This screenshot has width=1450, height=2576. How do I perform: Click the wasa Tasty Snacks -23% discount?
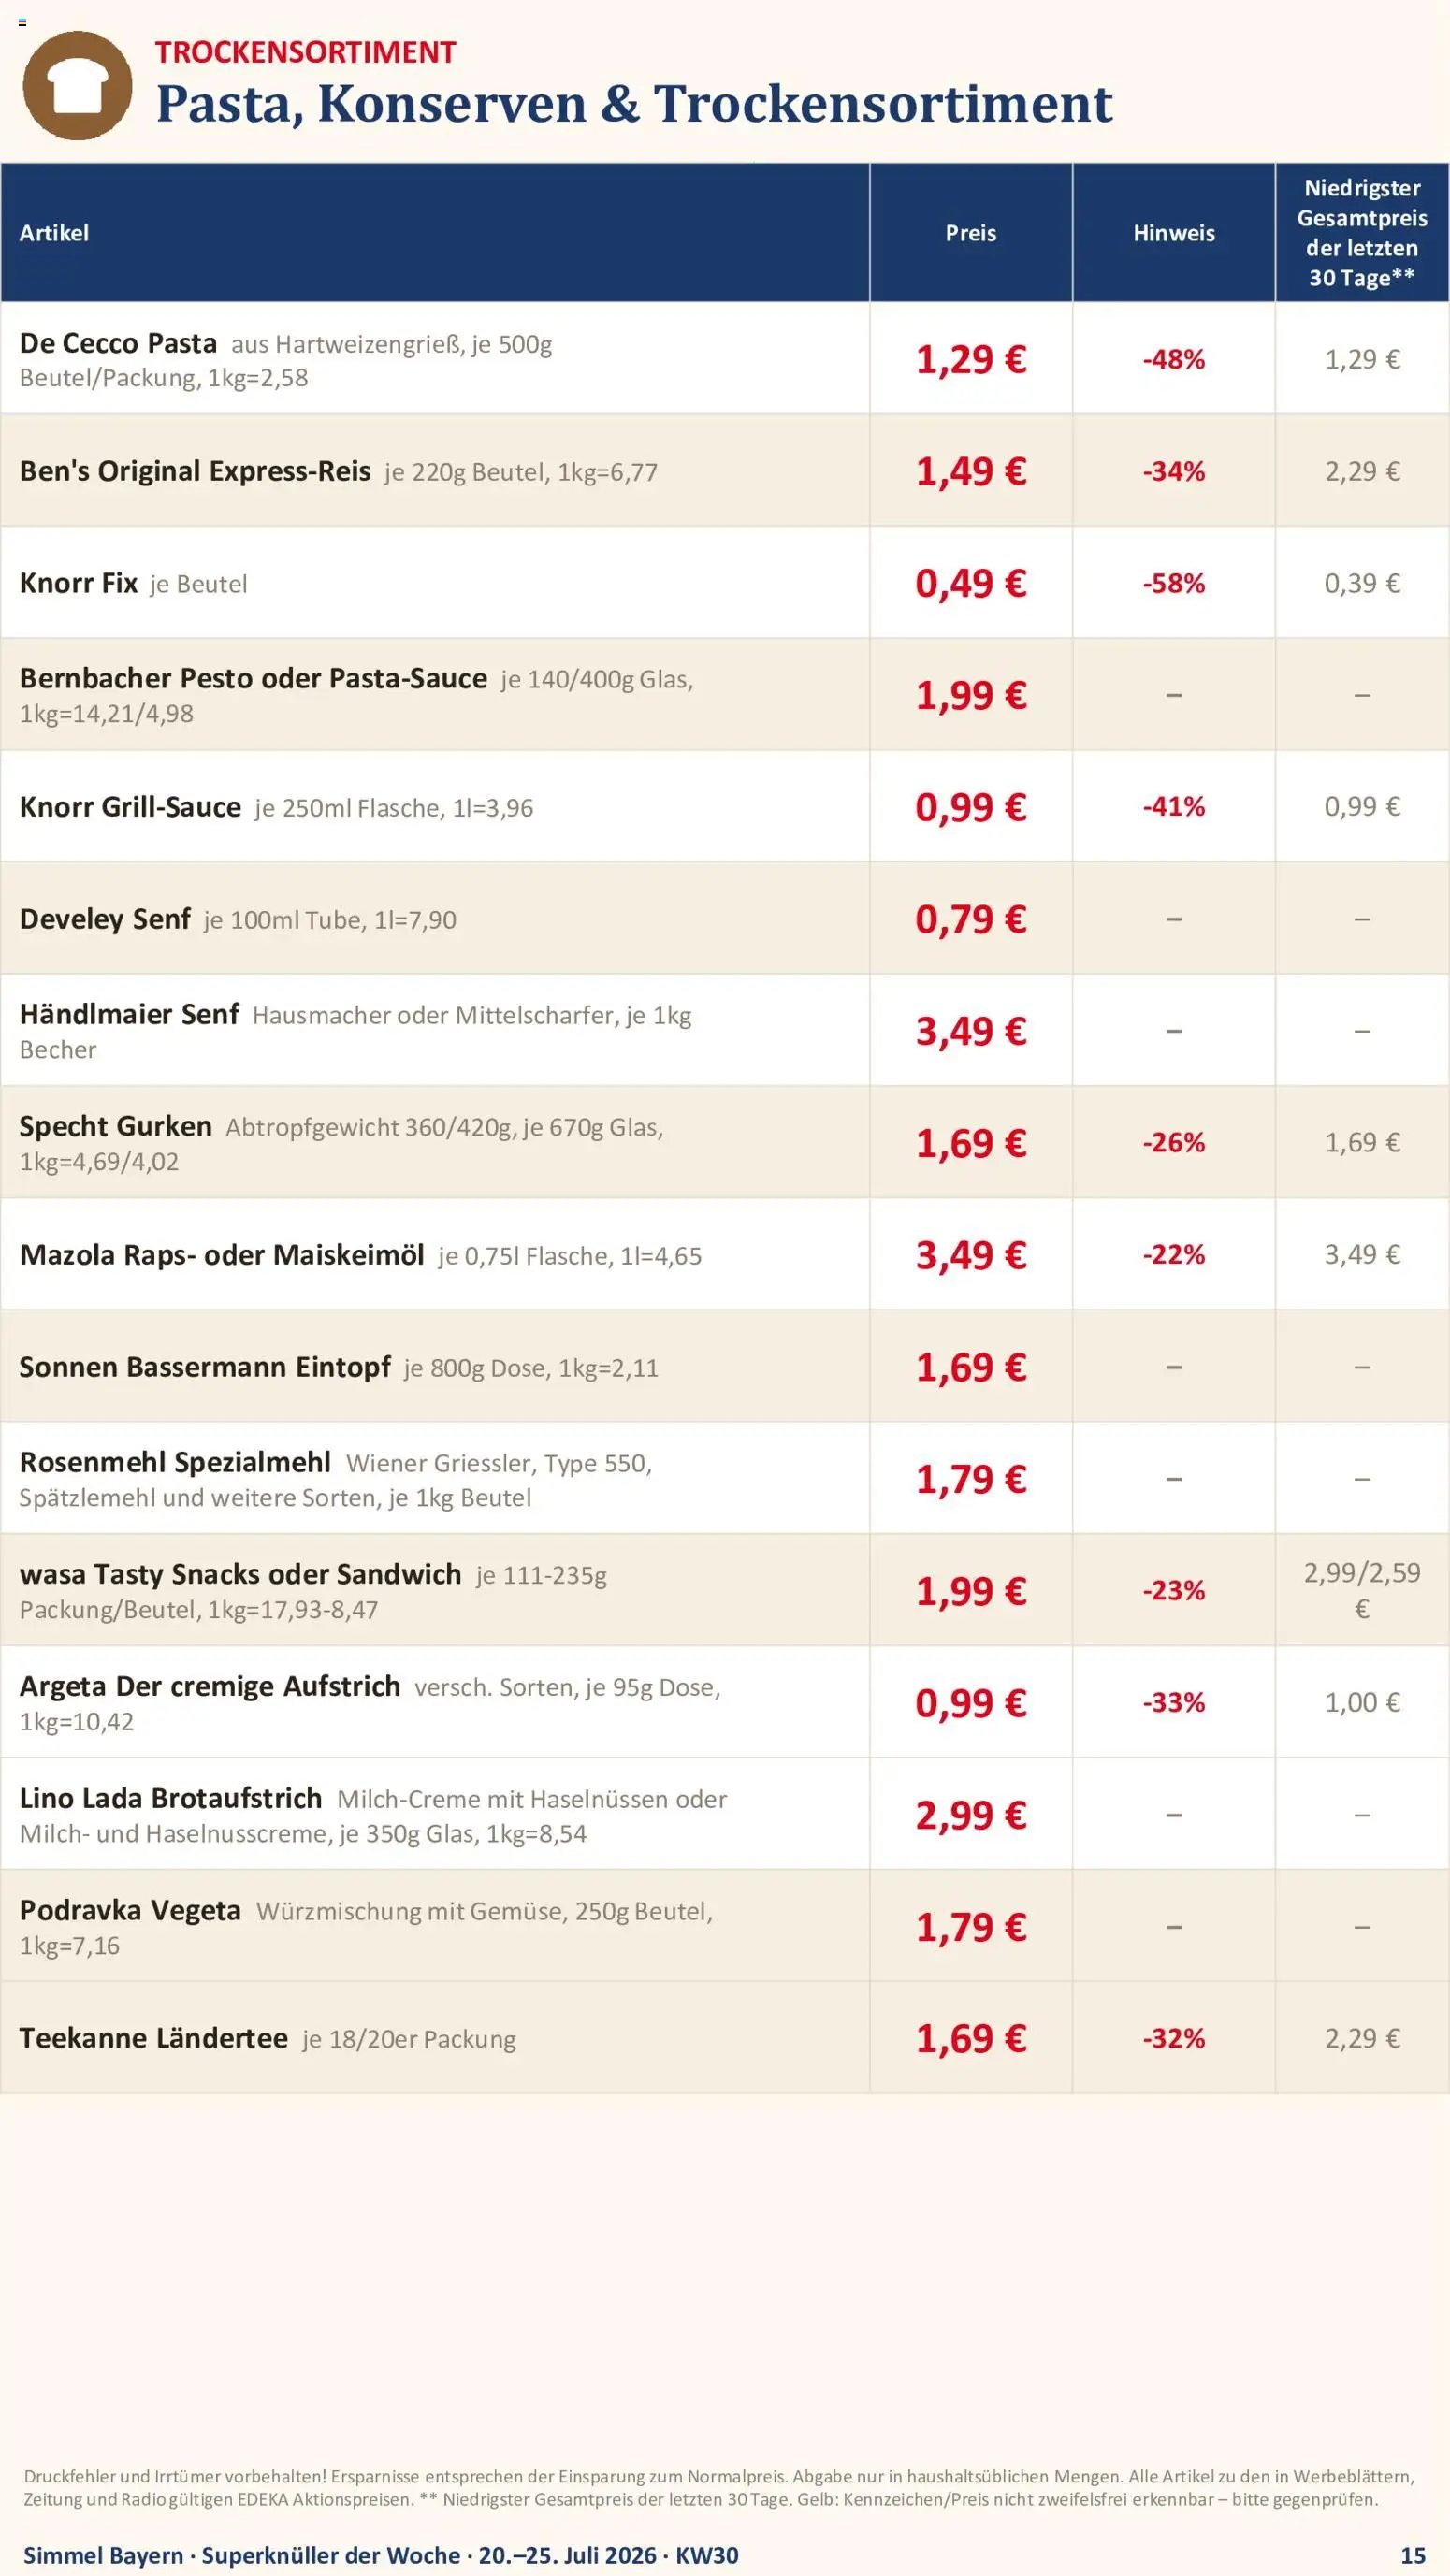click(1174, 1591)
